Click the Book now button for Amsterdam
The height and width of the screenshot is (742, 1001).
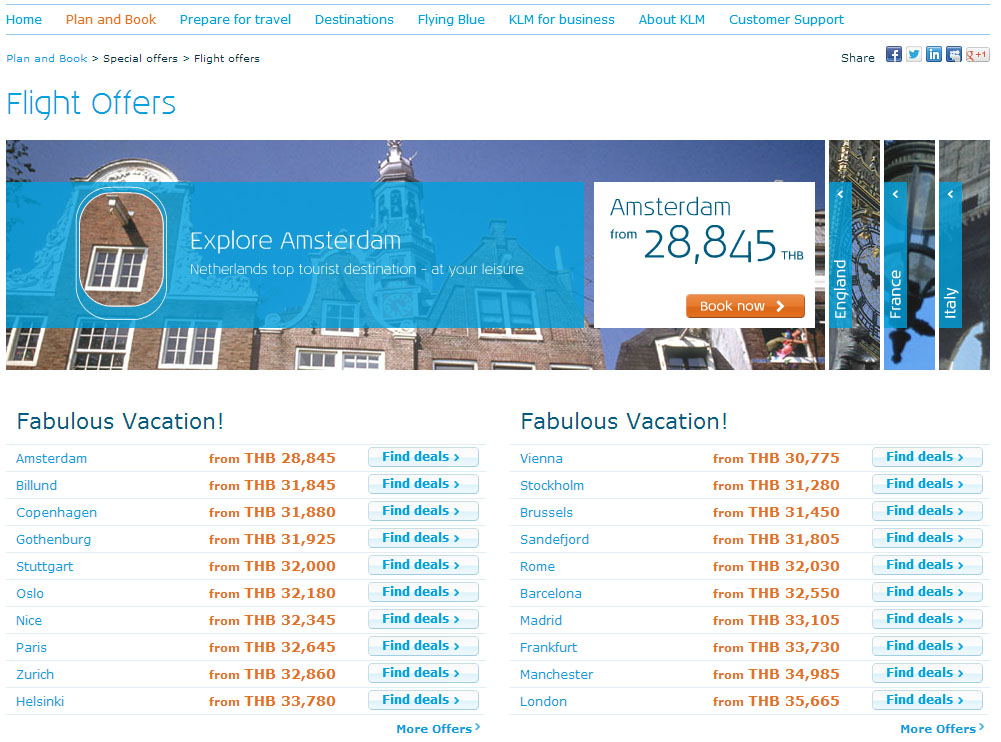745,306
